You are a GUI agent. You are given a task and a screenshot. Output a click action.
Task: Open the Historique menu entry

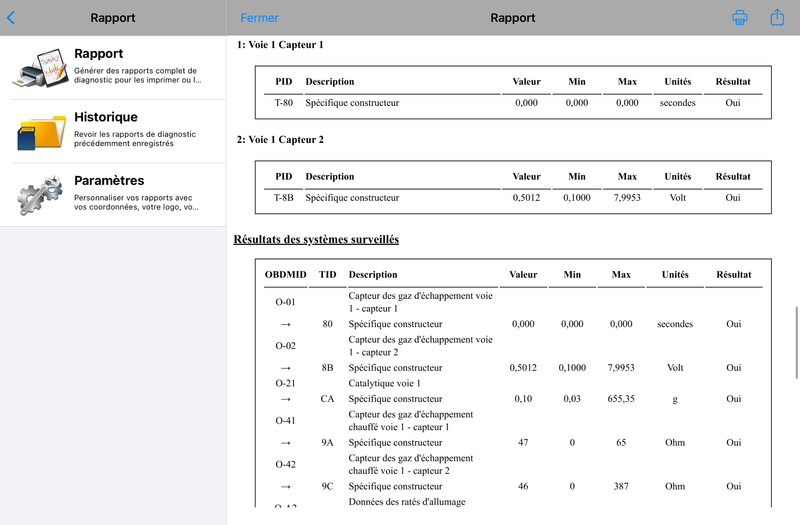point(113,131)
